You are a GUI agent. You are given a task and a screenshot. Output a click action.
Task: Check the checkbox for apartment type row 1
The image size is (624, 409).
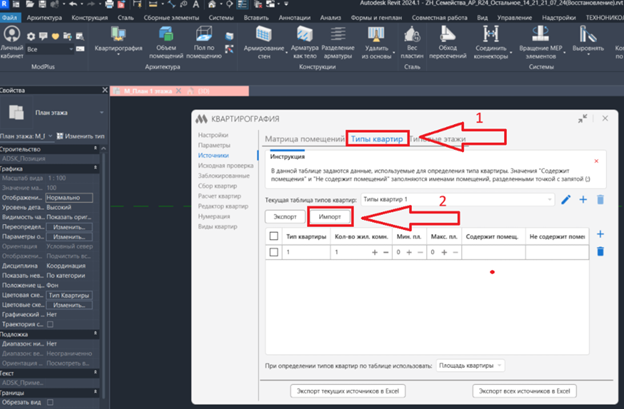tap(274, 252)
